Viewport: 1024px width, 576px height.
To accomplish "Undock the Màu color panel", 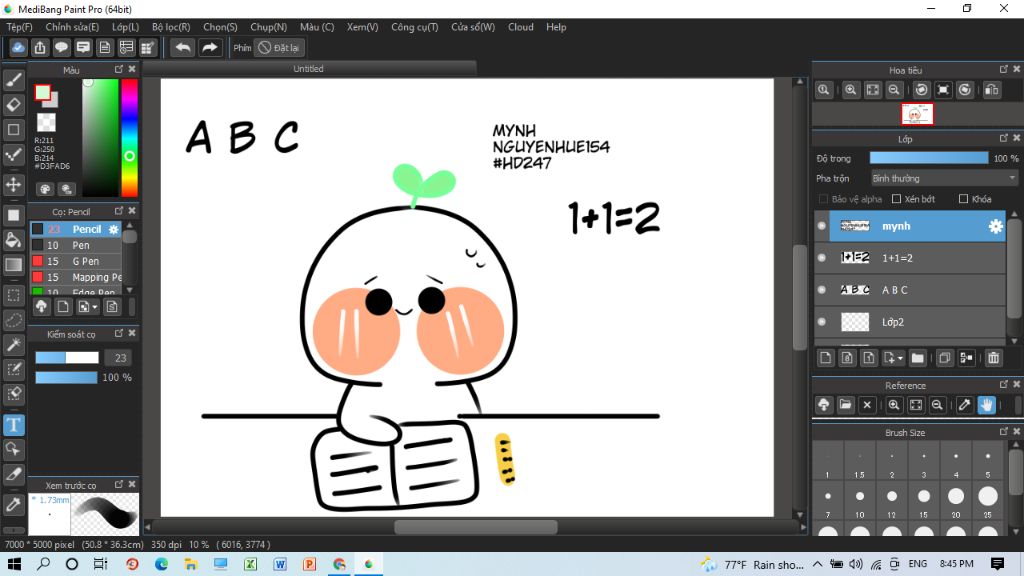I will (119, 69).
